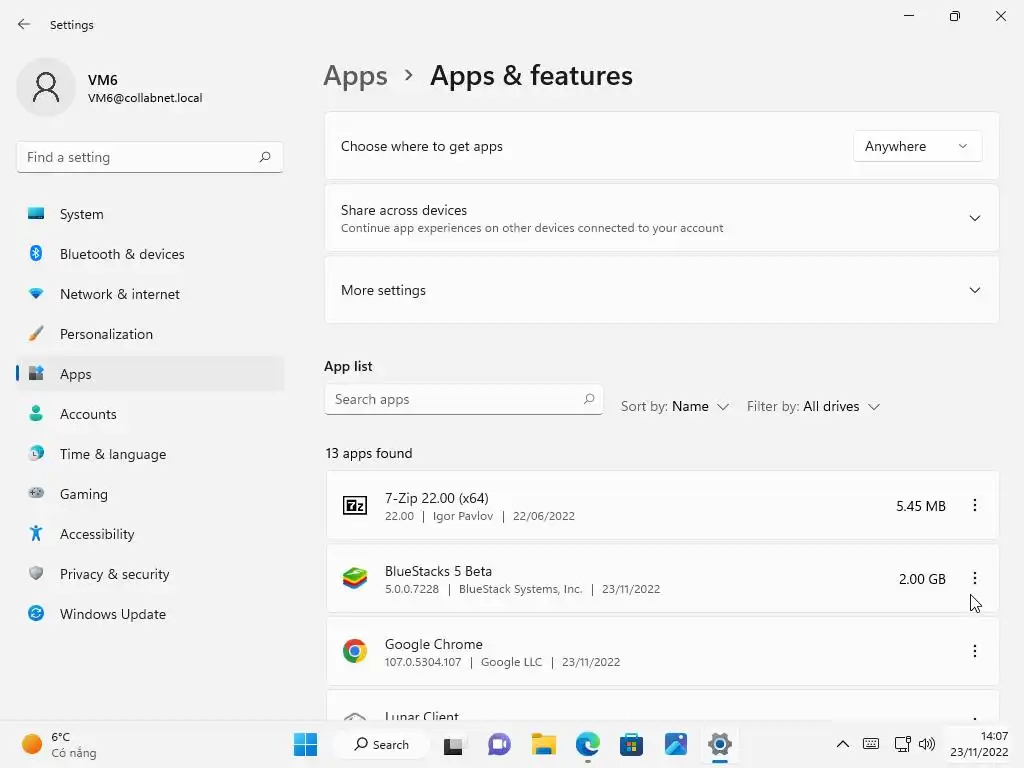Open the weather widget showing 6°C
Viewport: 1024px width, 768px height.
[x=59, y=744]
